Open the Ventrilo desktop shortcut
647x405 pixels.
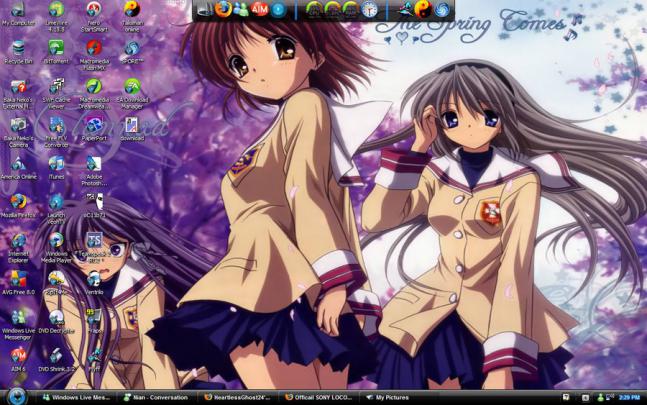[x=94, y=283]
